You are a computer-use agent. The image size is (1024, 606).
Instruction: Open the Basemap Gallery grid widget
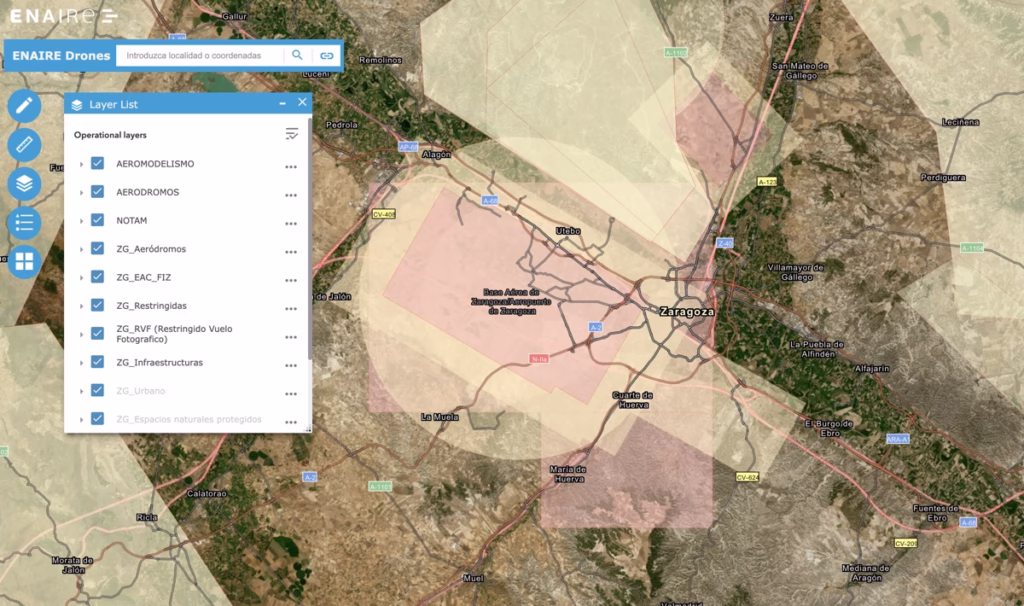(24, 261)
